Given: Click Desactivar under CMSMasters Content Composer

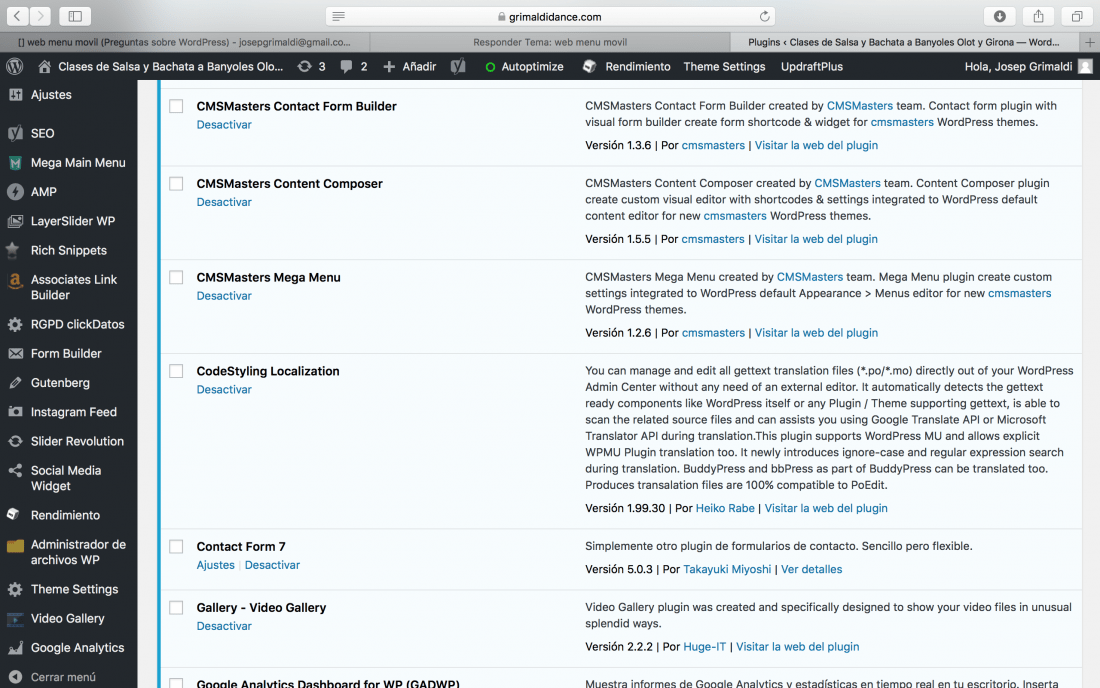Looking at the screenshot, I should [224, 202].
